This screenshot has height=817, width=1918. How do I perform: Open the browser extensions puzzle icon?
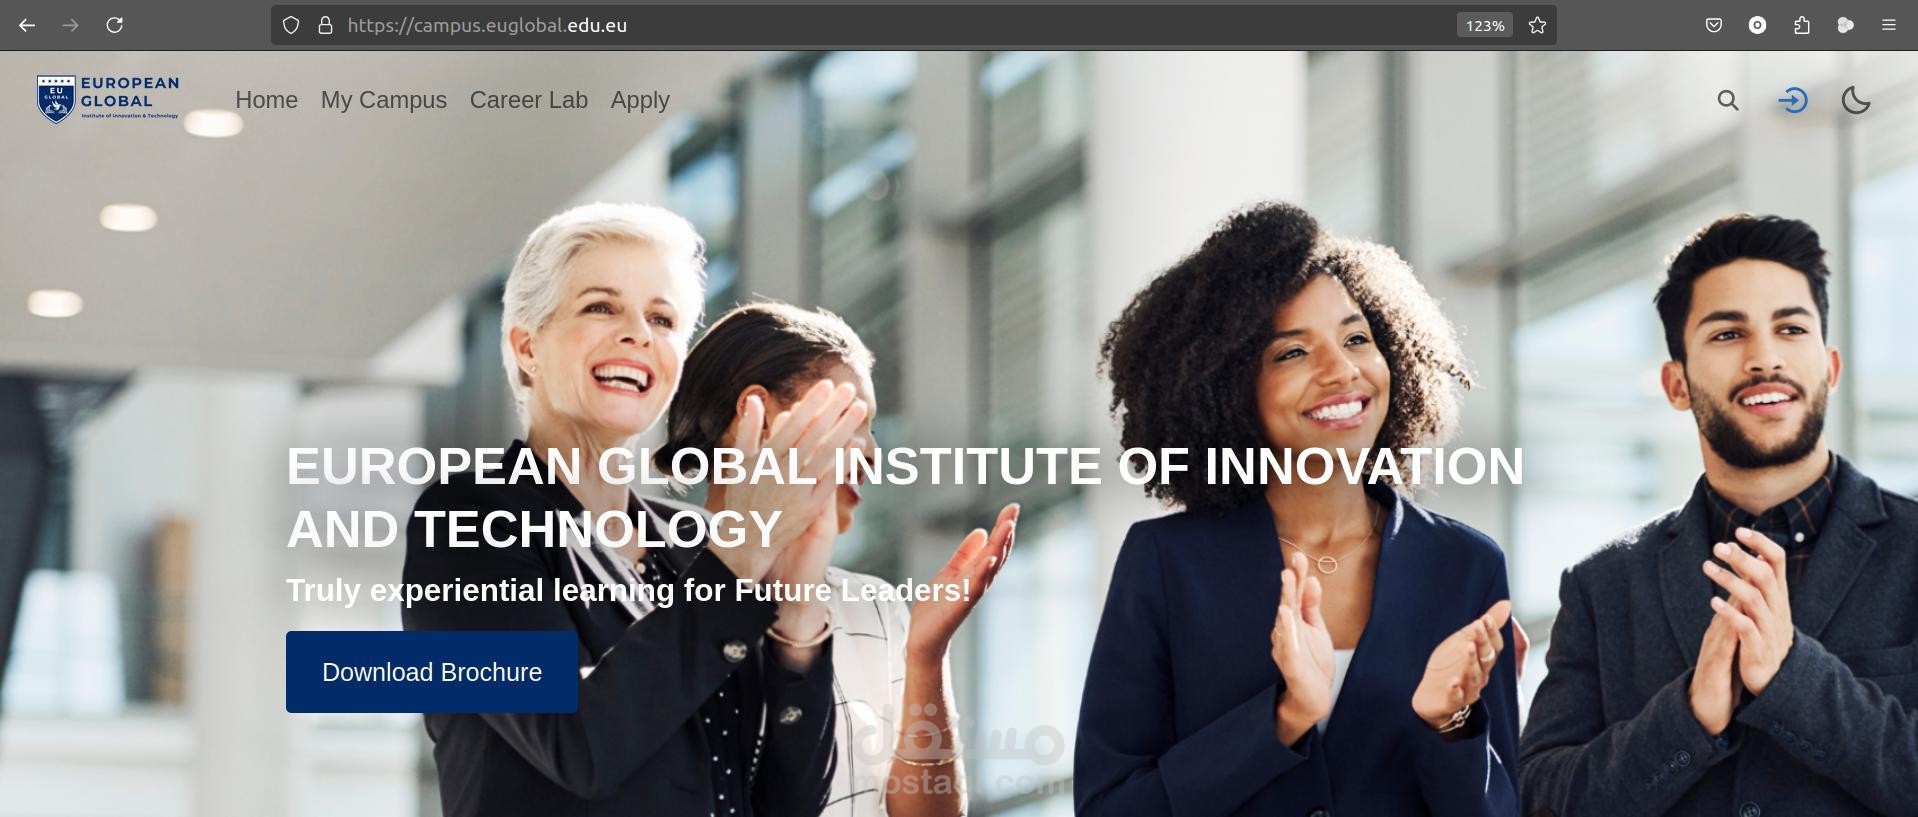[1802, 25]
